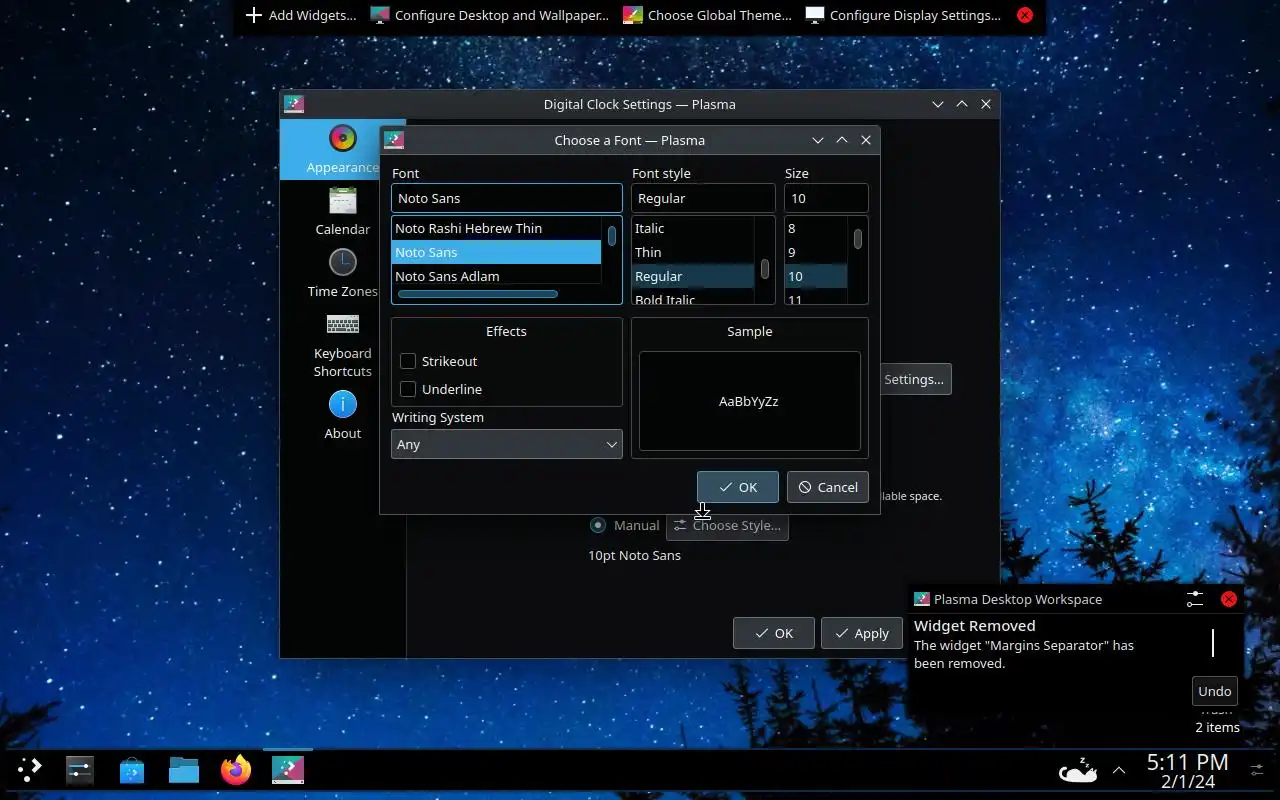Image resolution: width=1280 pixels, height=800 pixels.
Task: Open the Writing System dropdown
Action: tap(507, 444)
